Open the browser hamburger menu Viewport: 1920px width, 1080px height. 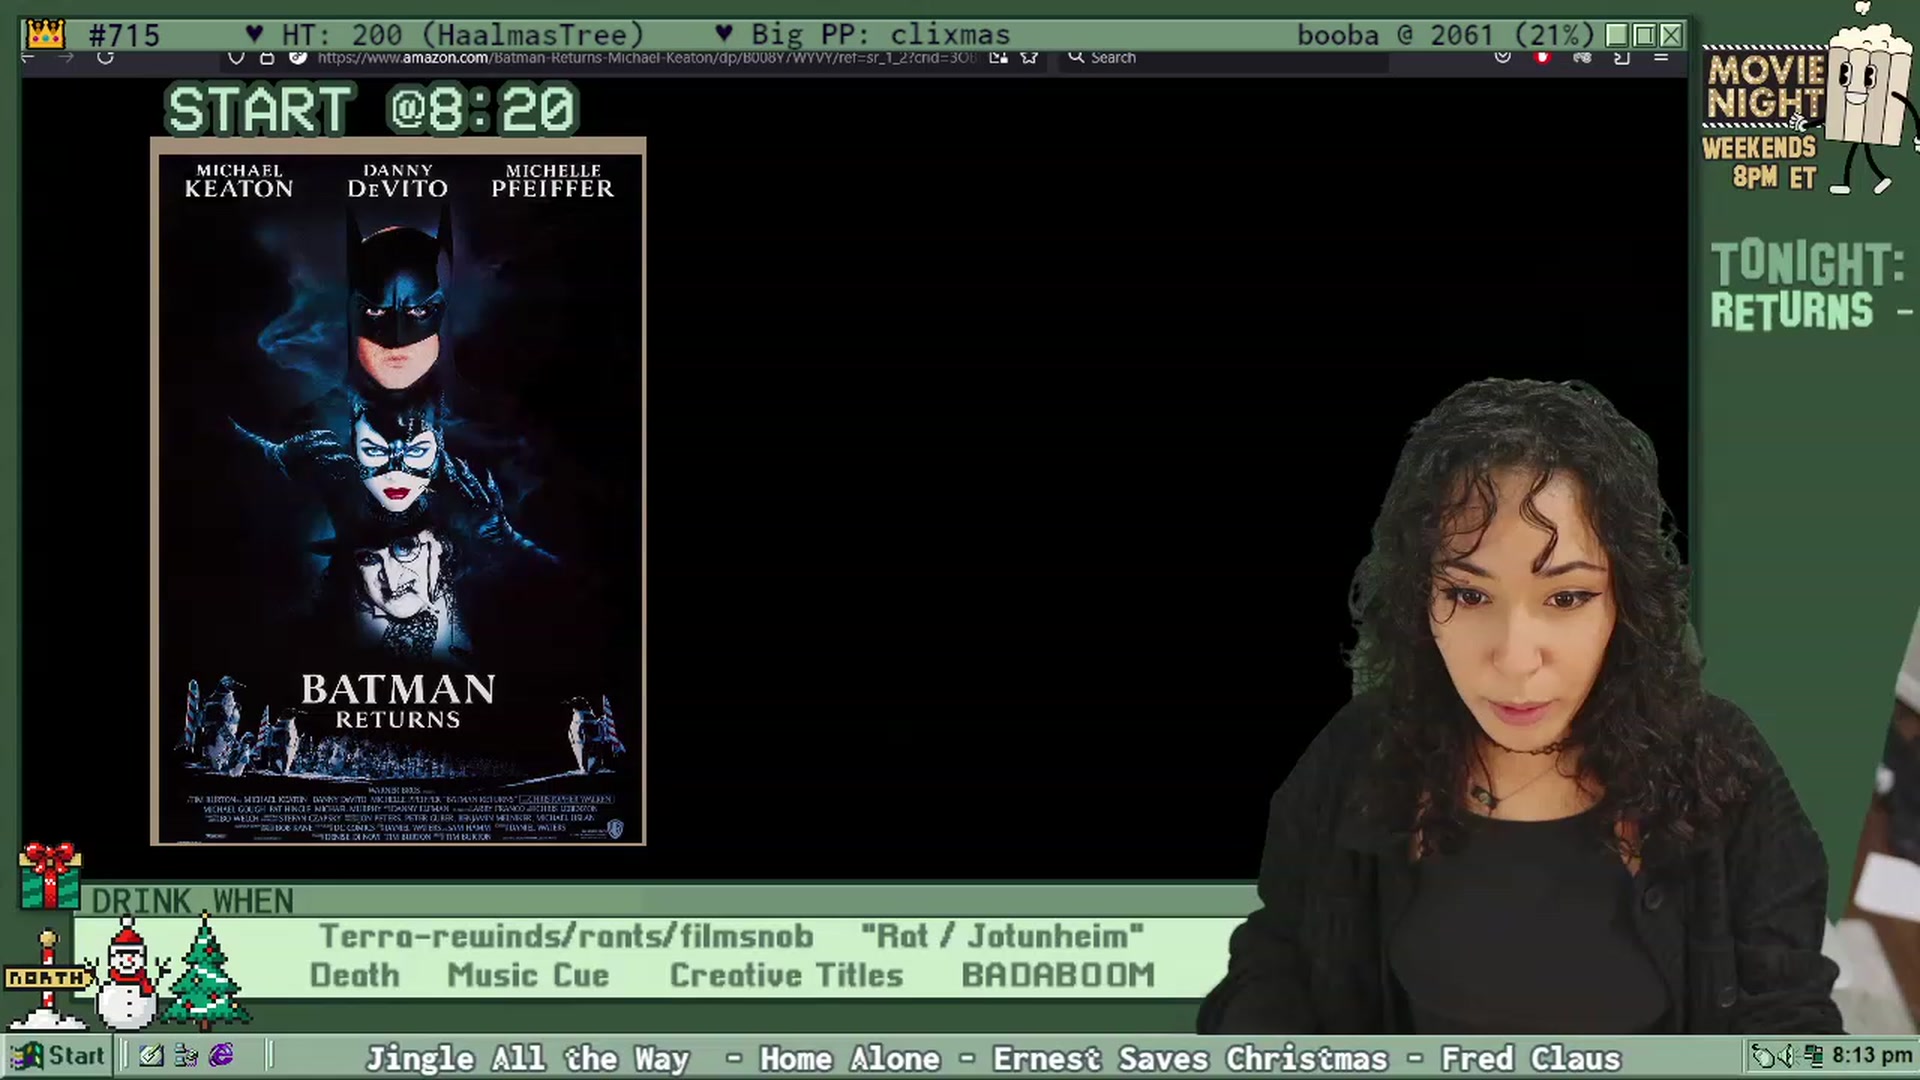click(1661, 57)
